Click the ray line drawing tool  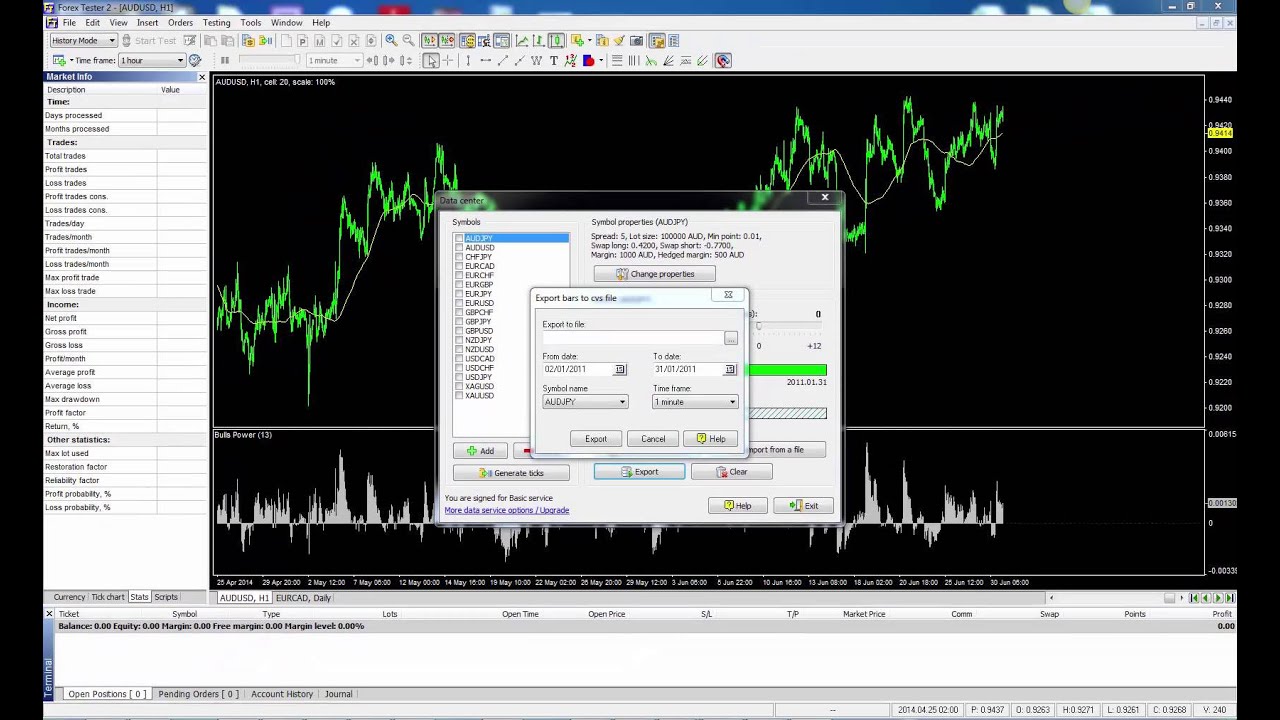[519, 61]
